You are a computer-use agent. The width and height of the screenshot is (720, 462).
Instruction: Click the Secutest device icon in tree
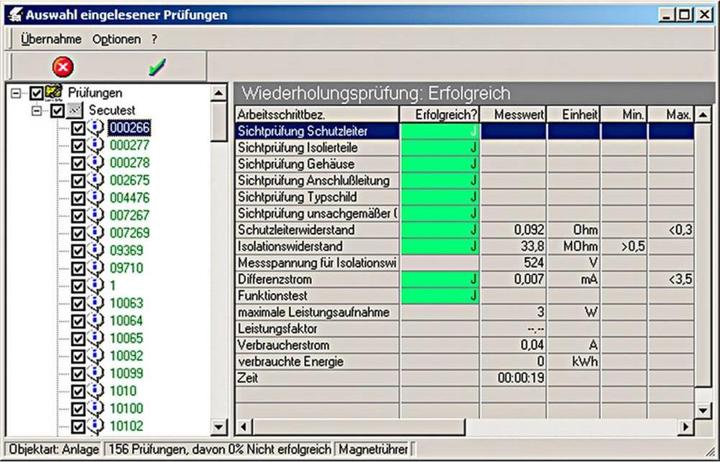click(75, 110)
